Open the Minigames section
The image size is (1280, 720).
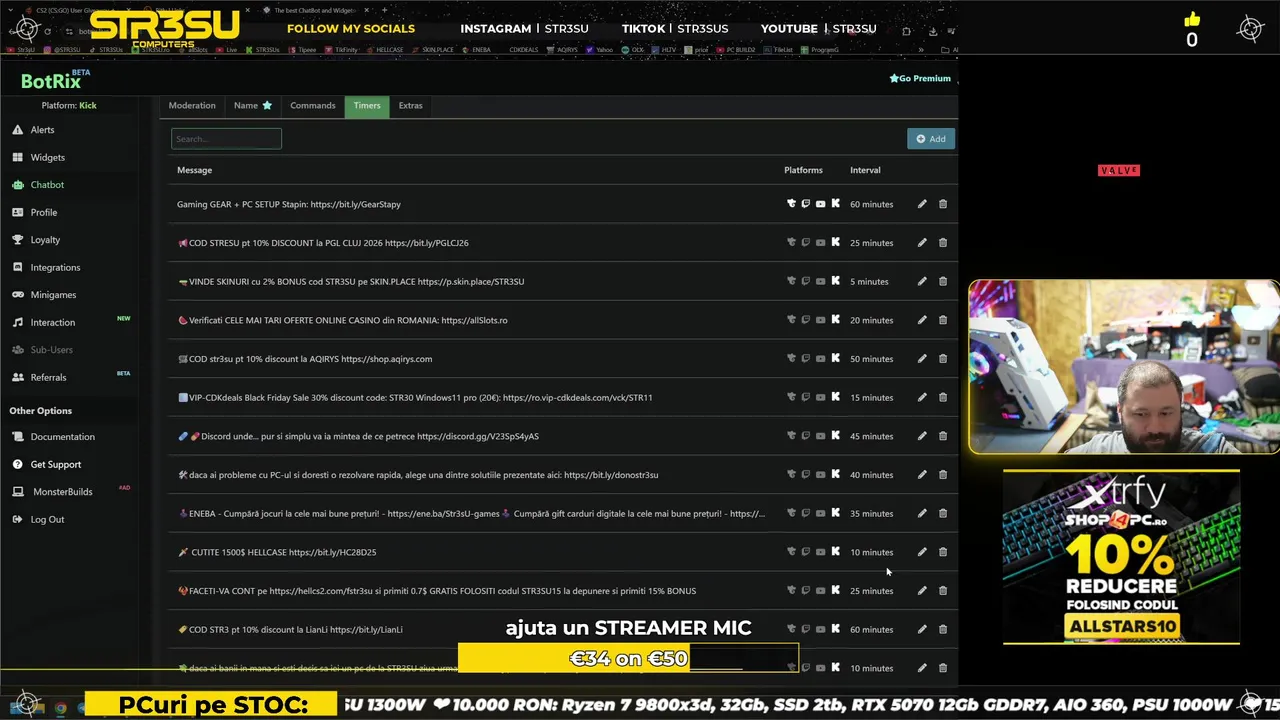tap(53, 295)
